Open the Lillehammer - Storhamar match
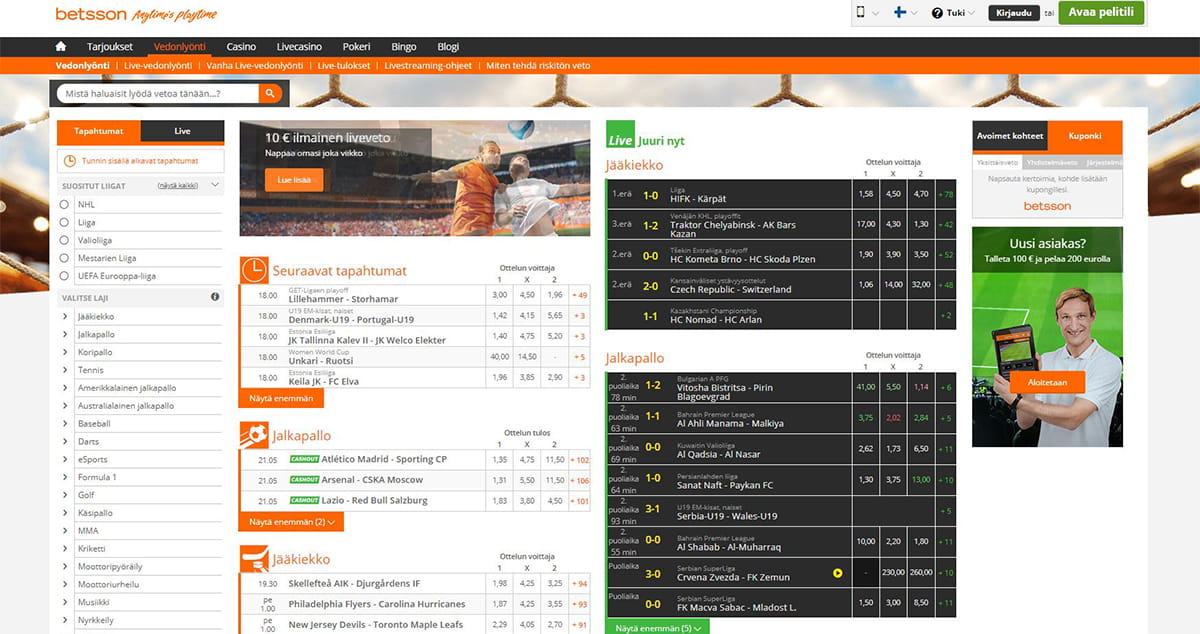The width and height of the screenshot is (1200, 634). tap(343, 299)
